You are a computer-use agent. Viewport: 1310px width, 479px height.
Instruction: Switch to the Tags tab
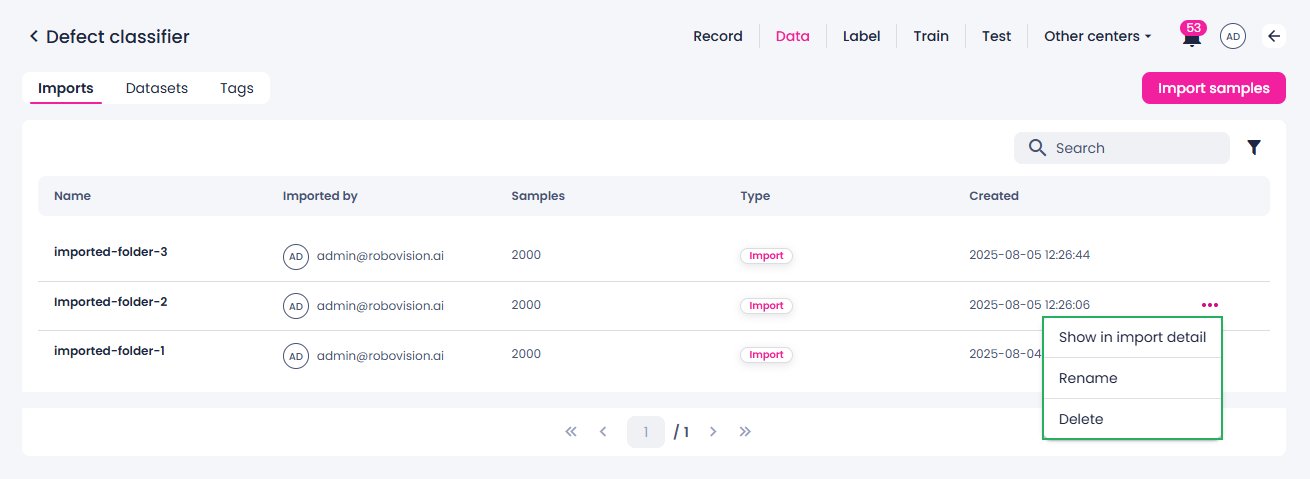pyautogui.click(x=237, y=88)
